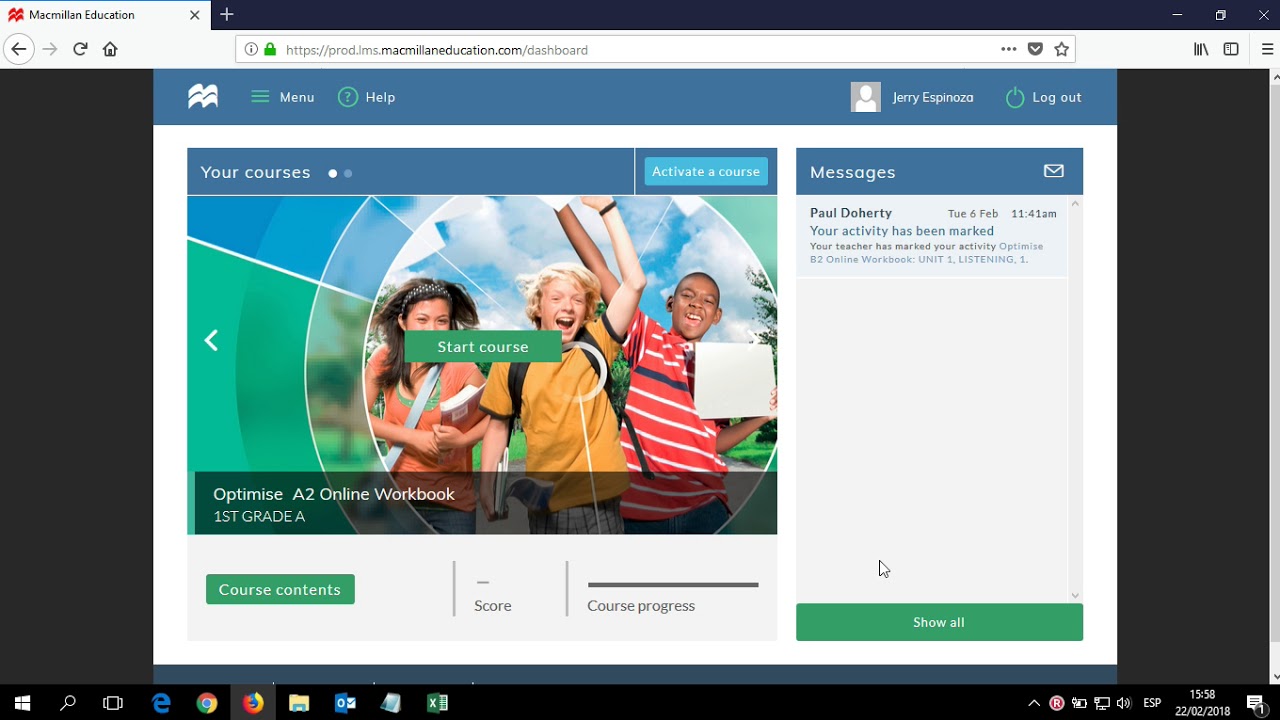Expand hidden system tray icons
This screenshot has height=720, width=1280.
1033,703
